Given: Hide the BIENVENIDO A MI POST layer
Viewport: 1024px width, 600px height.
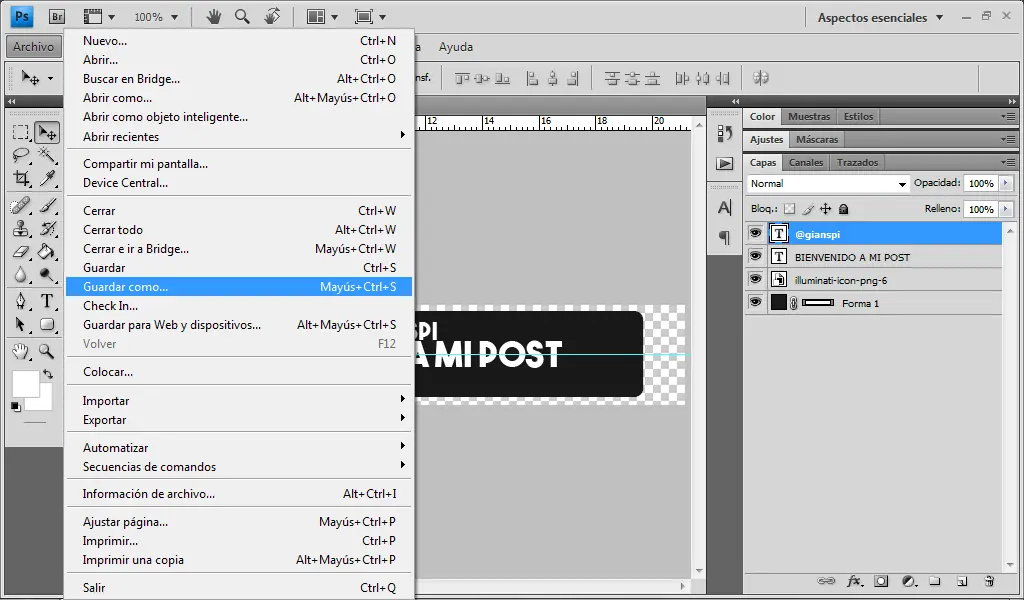Looking at the screenshot, I should pyautogui.click(x=756, y=257).
